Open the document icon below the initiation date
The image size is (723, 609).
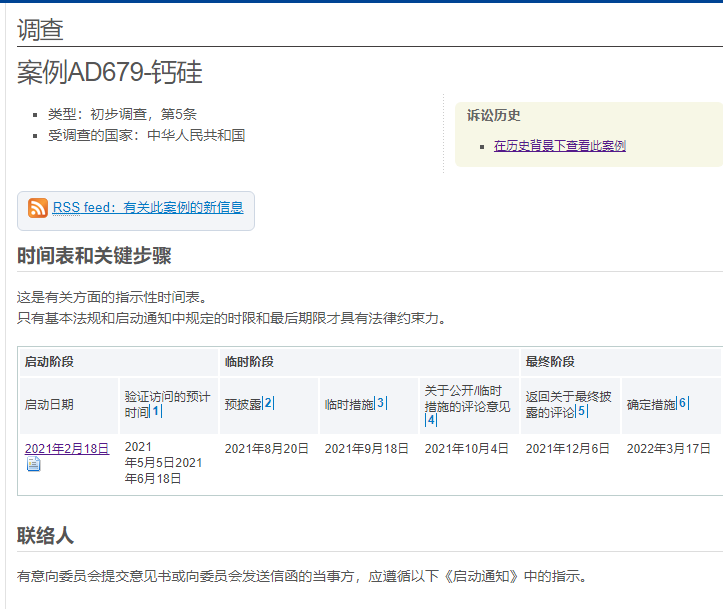(x=33, y=465)
